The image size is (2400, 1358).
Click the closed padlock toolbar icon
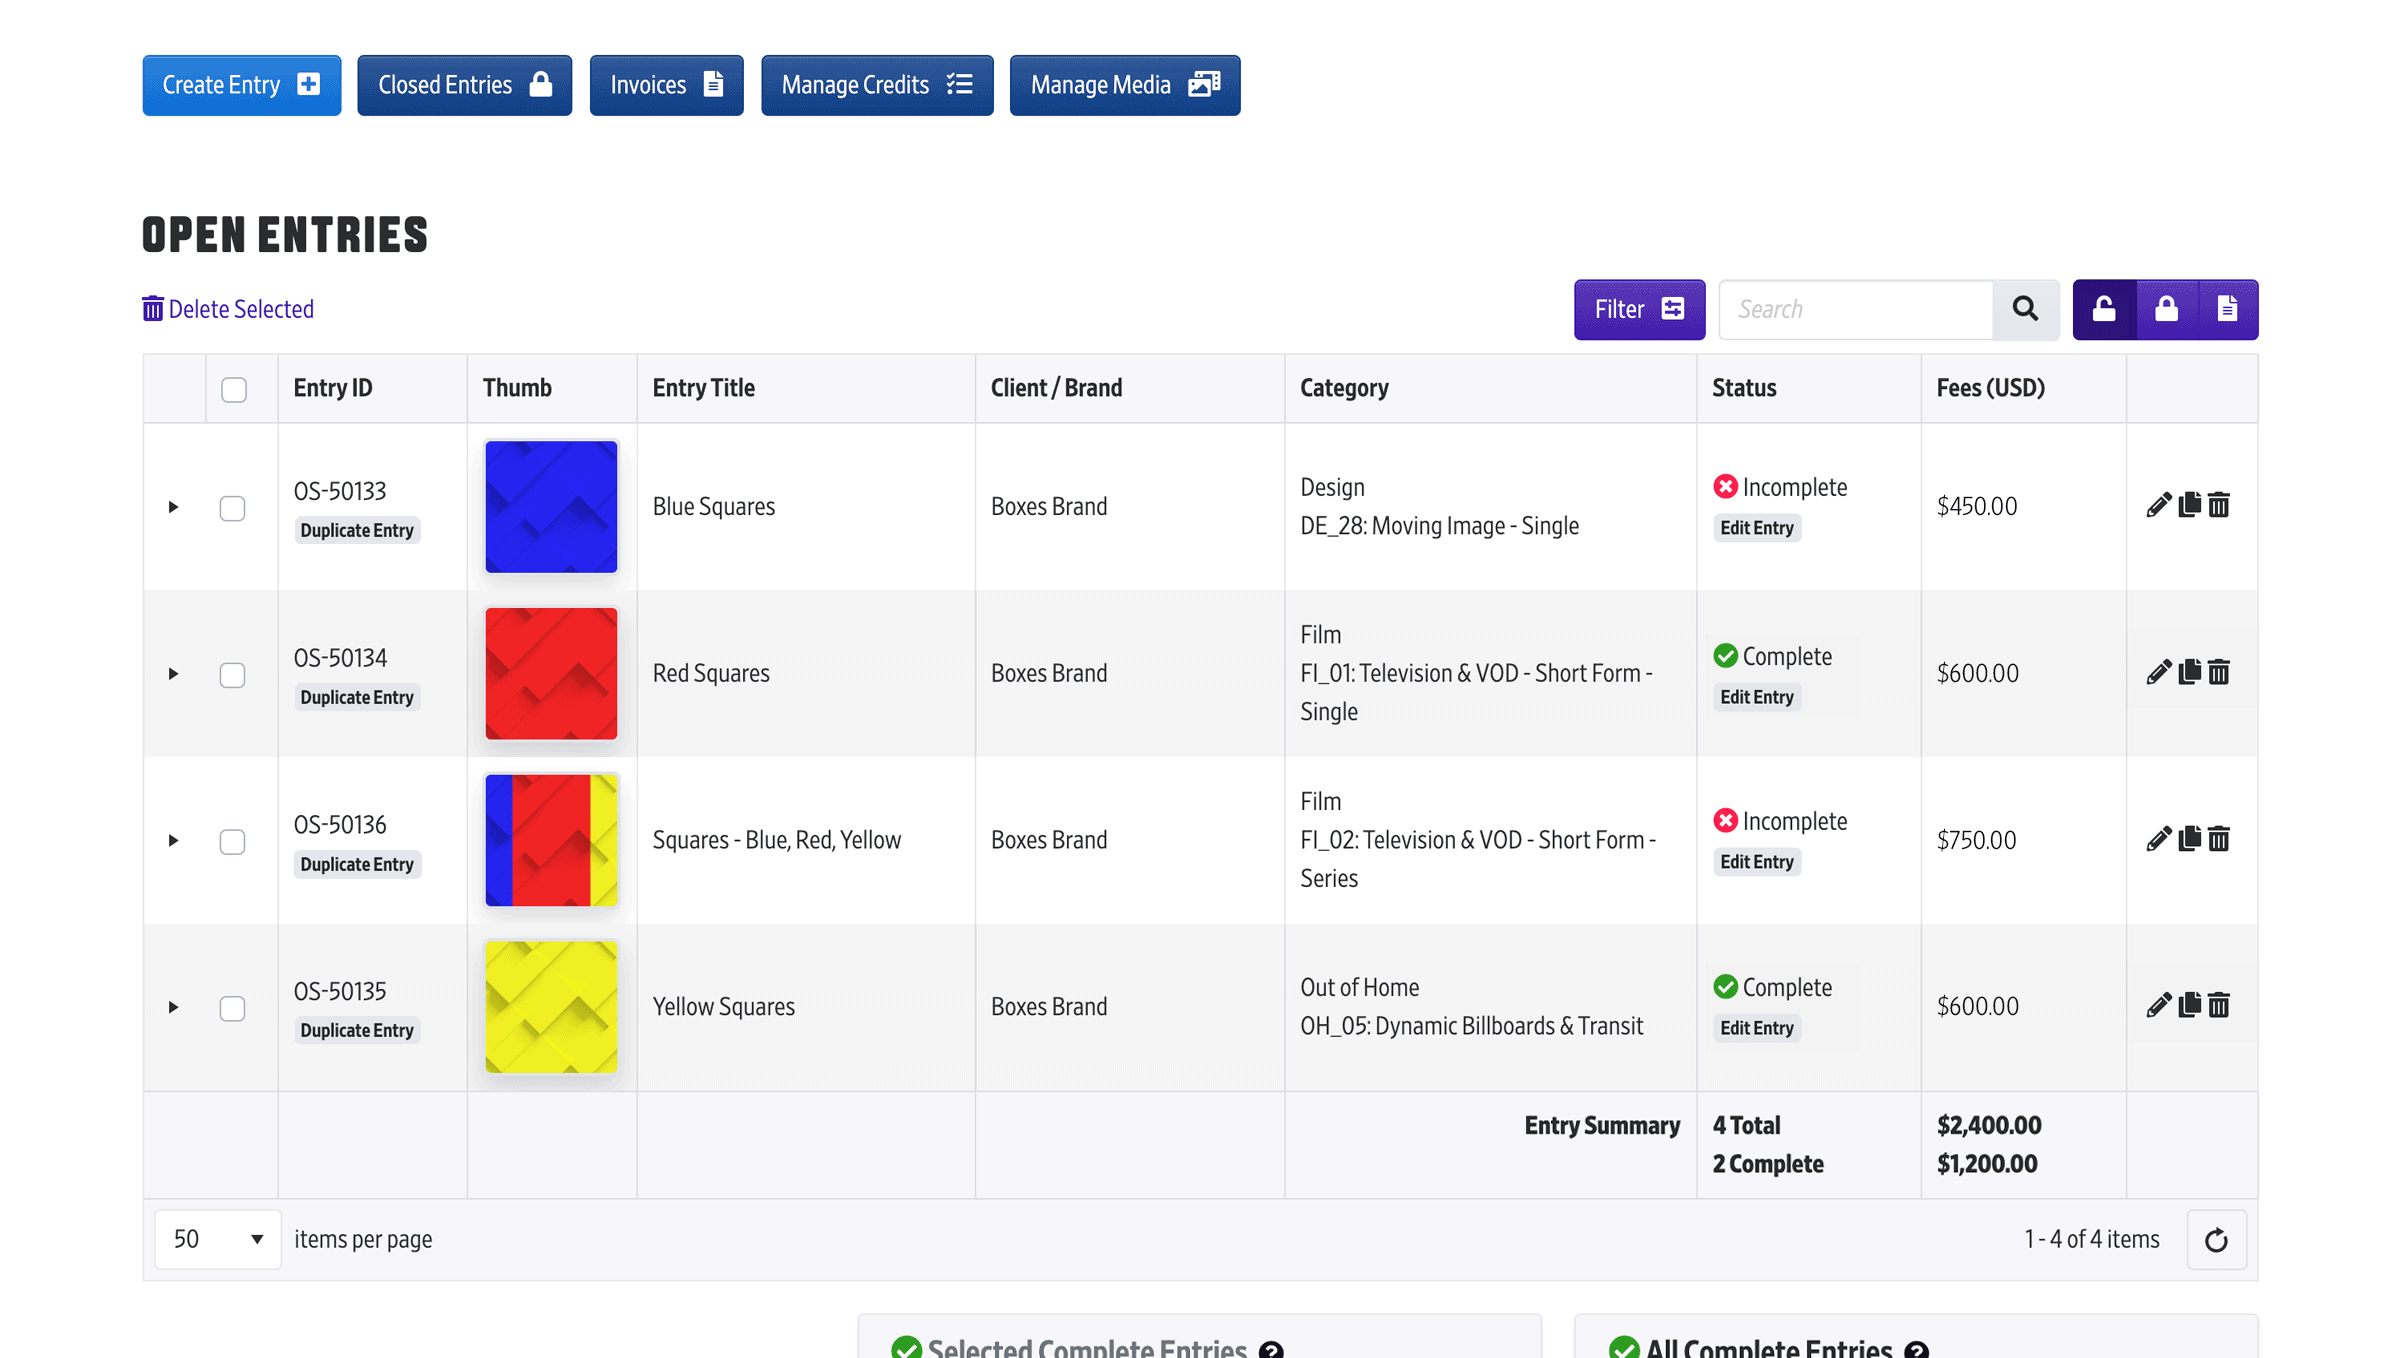pos(2166,309)
